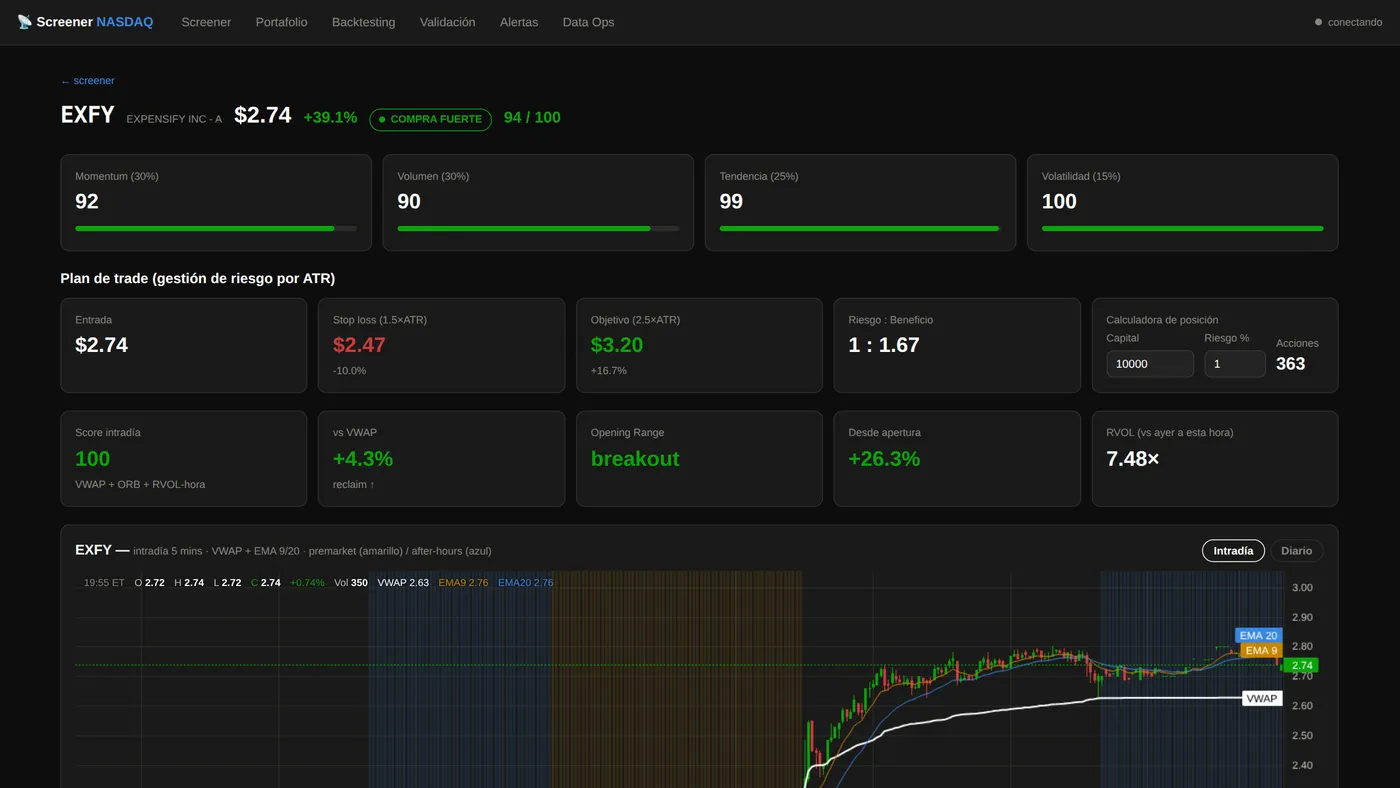The width and height of the screenshot is (1400, 788).
Task: Click the conectando status indicator
Action: point(1348,22)
